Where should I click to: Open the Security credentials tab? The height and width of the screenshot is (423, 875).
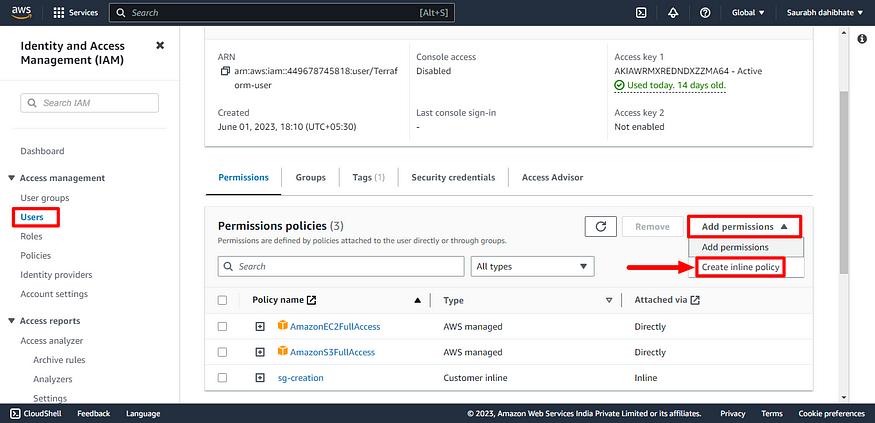click(x=453, y=177)
